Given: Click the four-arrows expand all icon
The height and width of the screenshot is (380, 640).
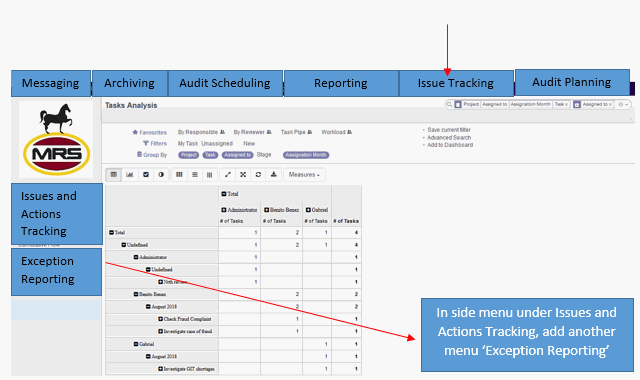Looking at the screenshot, I should point(243,175).
